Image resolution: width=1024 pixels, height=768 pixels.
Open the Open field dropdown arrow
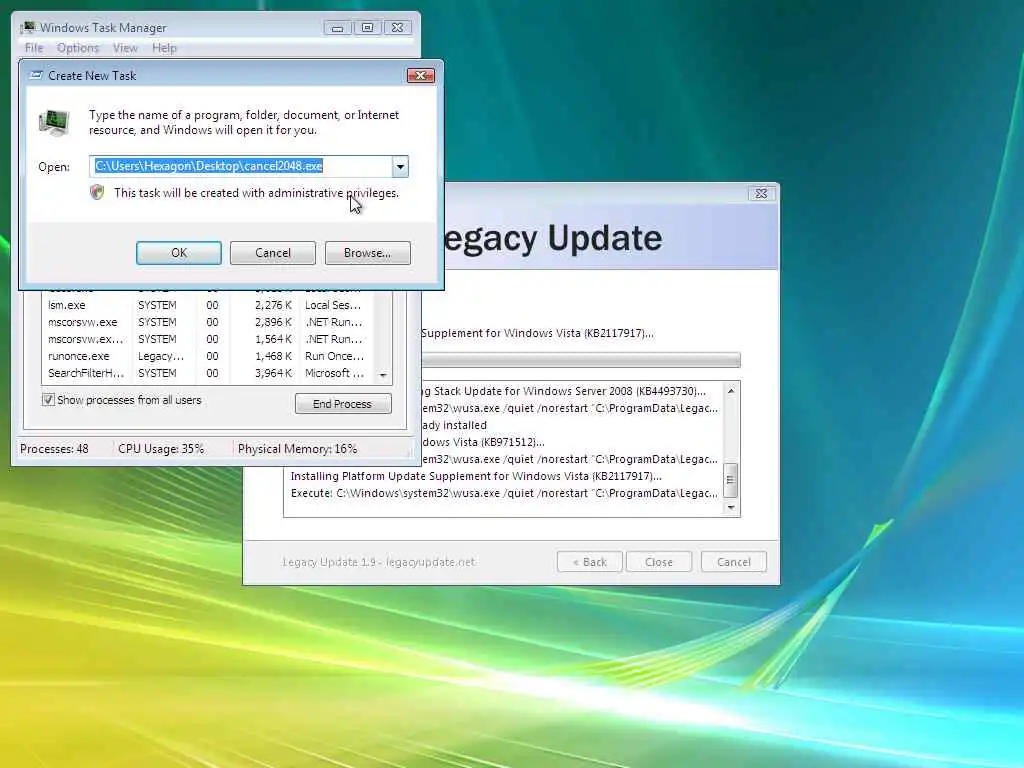(400, 167)
